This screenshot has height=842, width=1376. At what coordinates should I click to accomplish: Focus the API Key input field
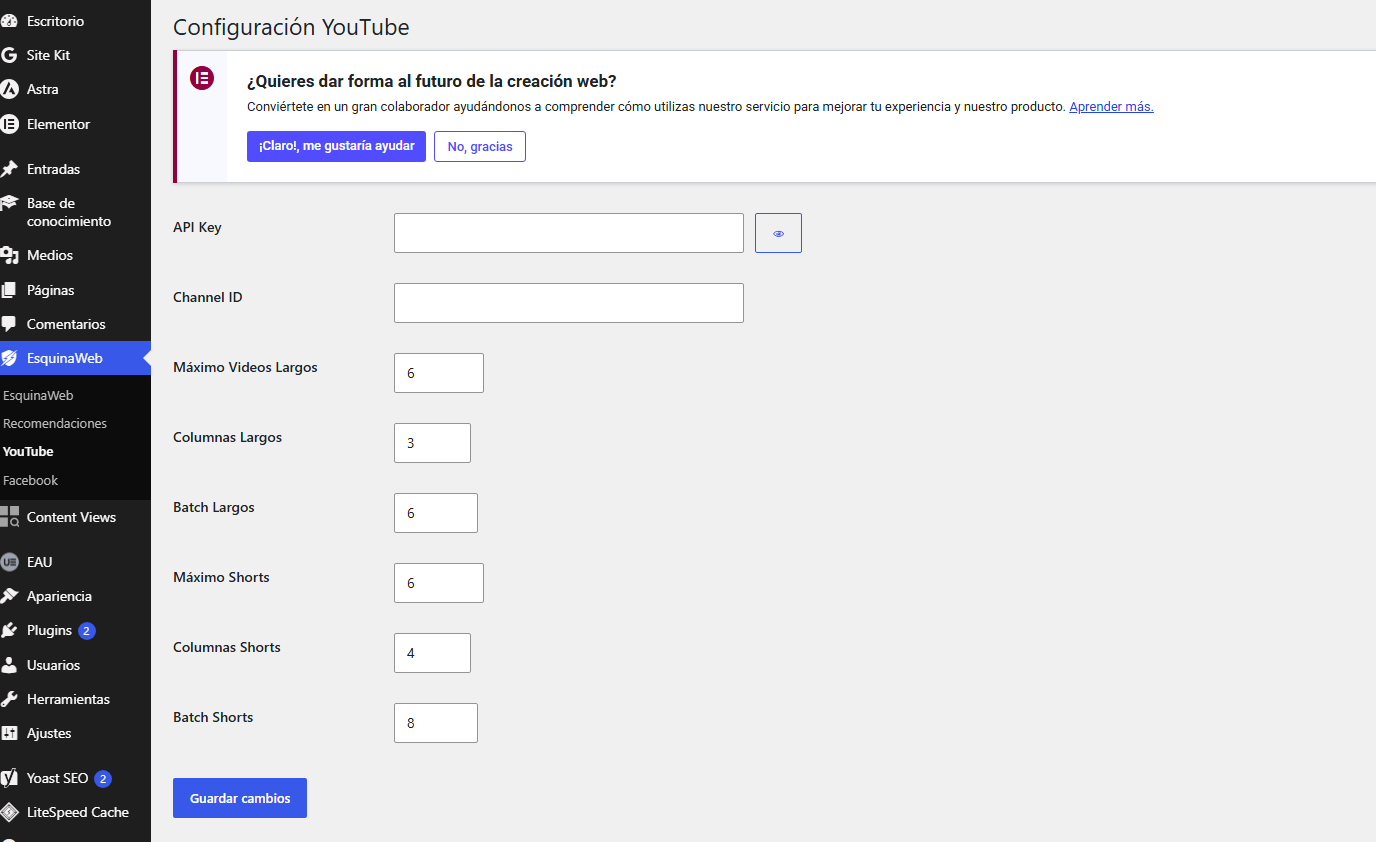point(569,233)
